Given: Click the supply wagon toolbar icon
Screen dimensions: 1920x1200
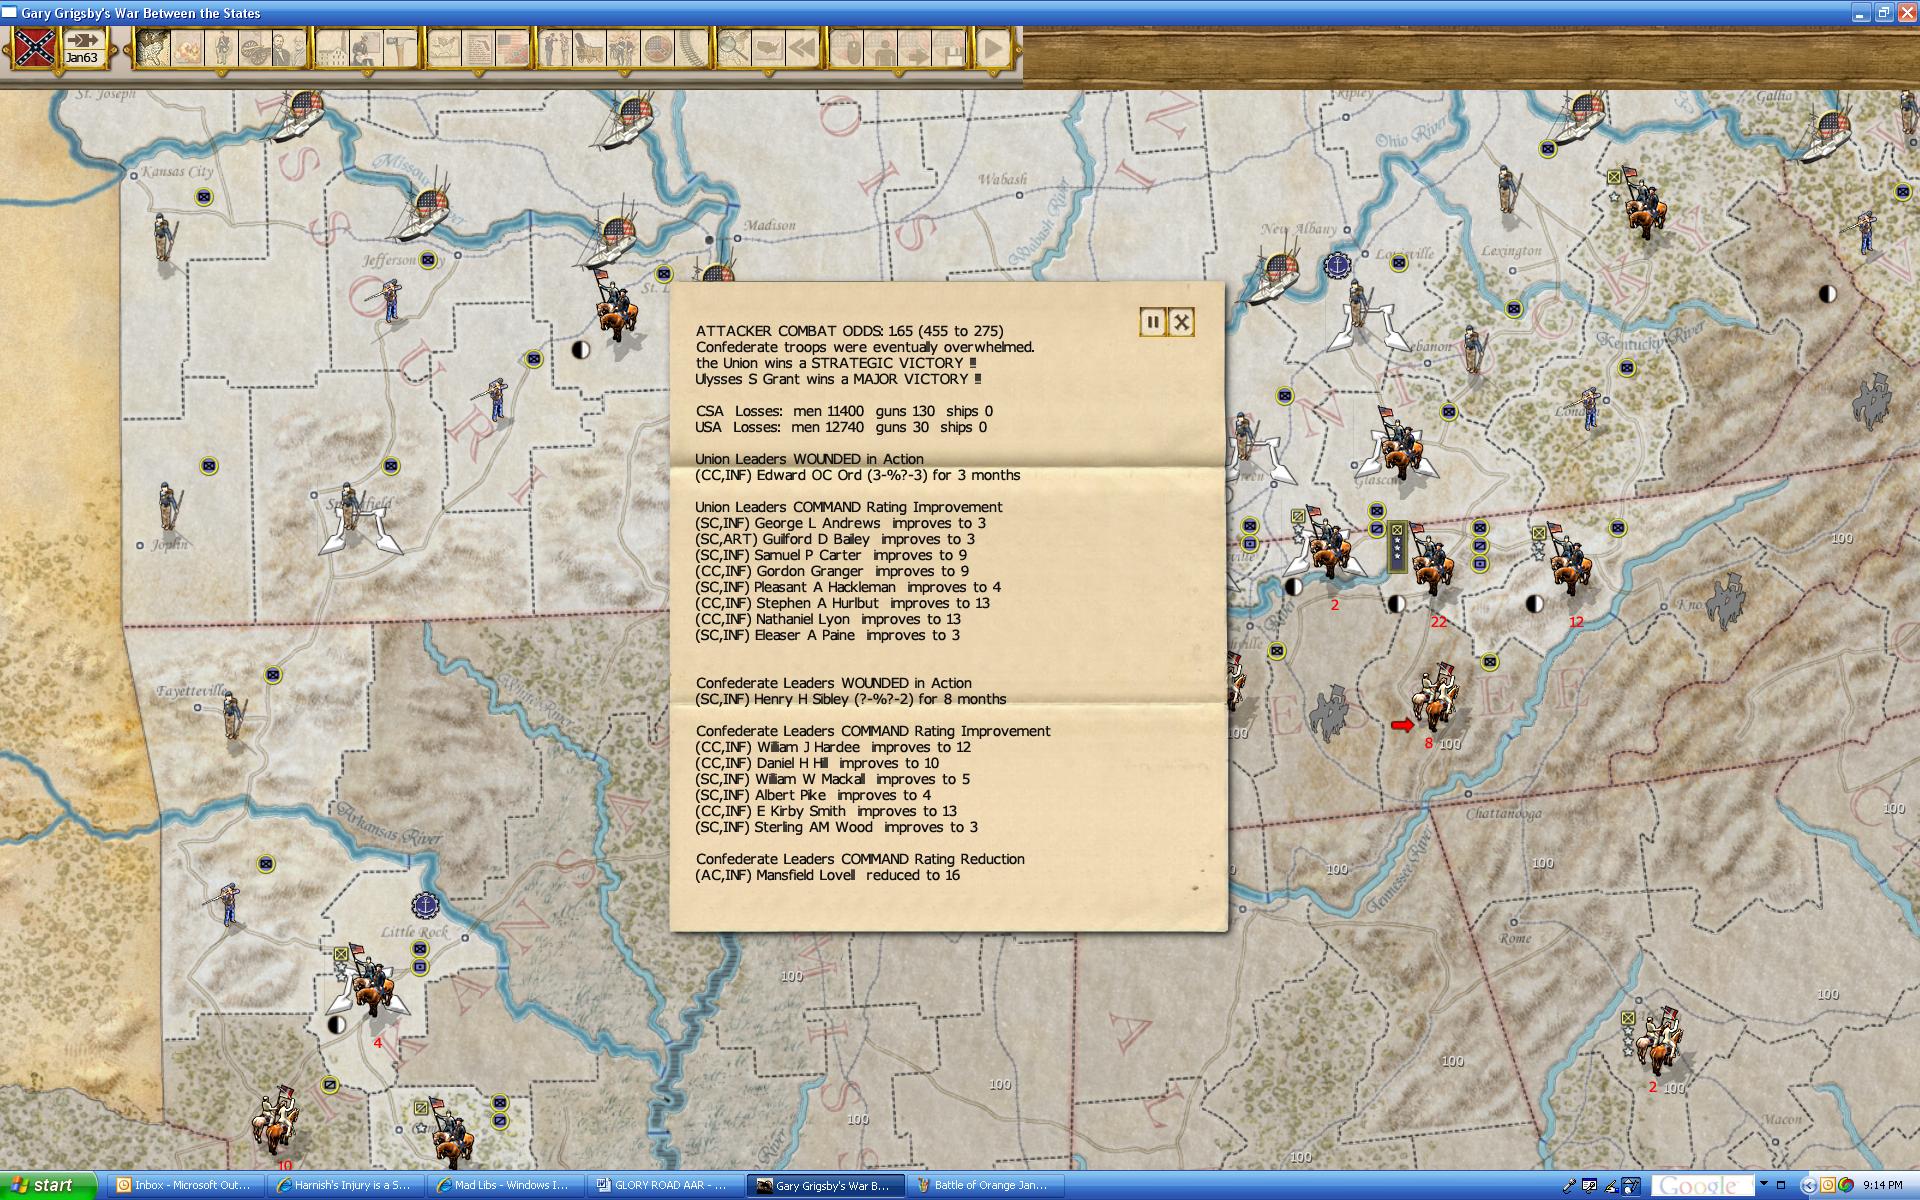Looking at the screenshot, I should 589,47.
